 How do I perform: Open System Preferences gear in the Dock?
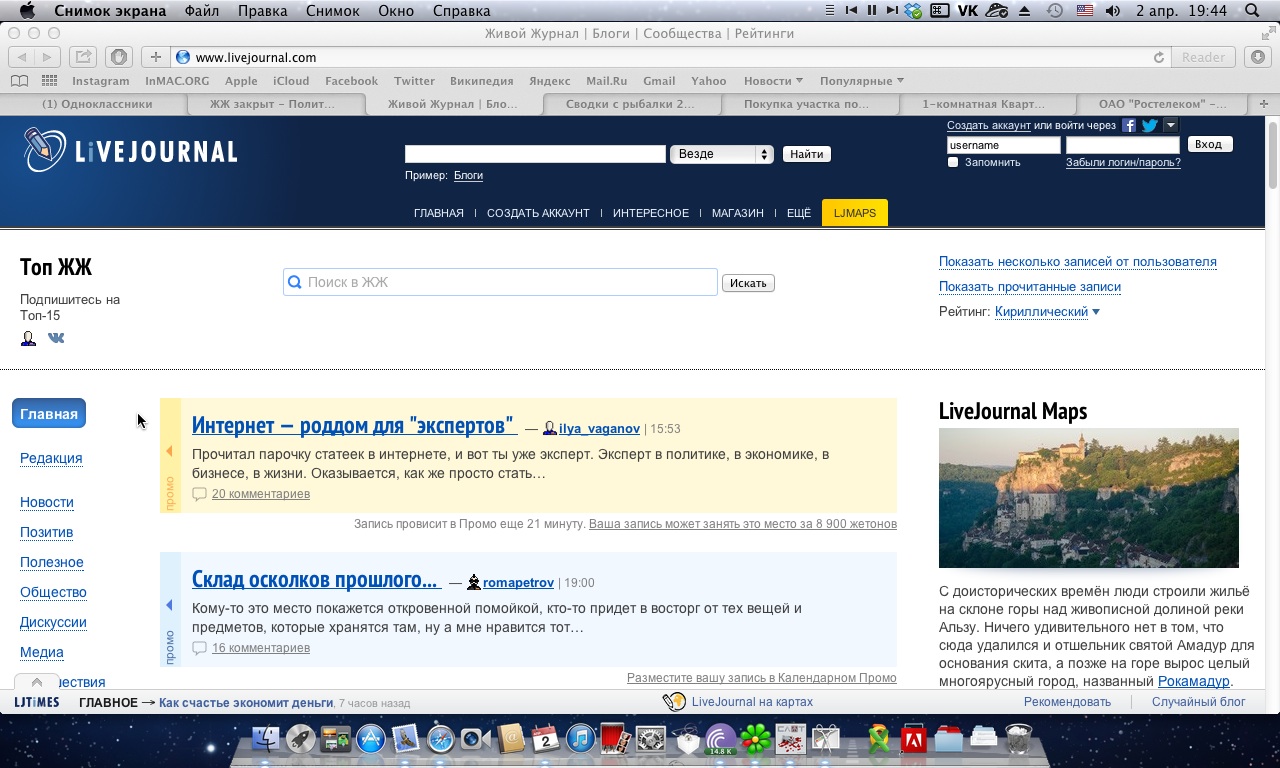(651, 739)
